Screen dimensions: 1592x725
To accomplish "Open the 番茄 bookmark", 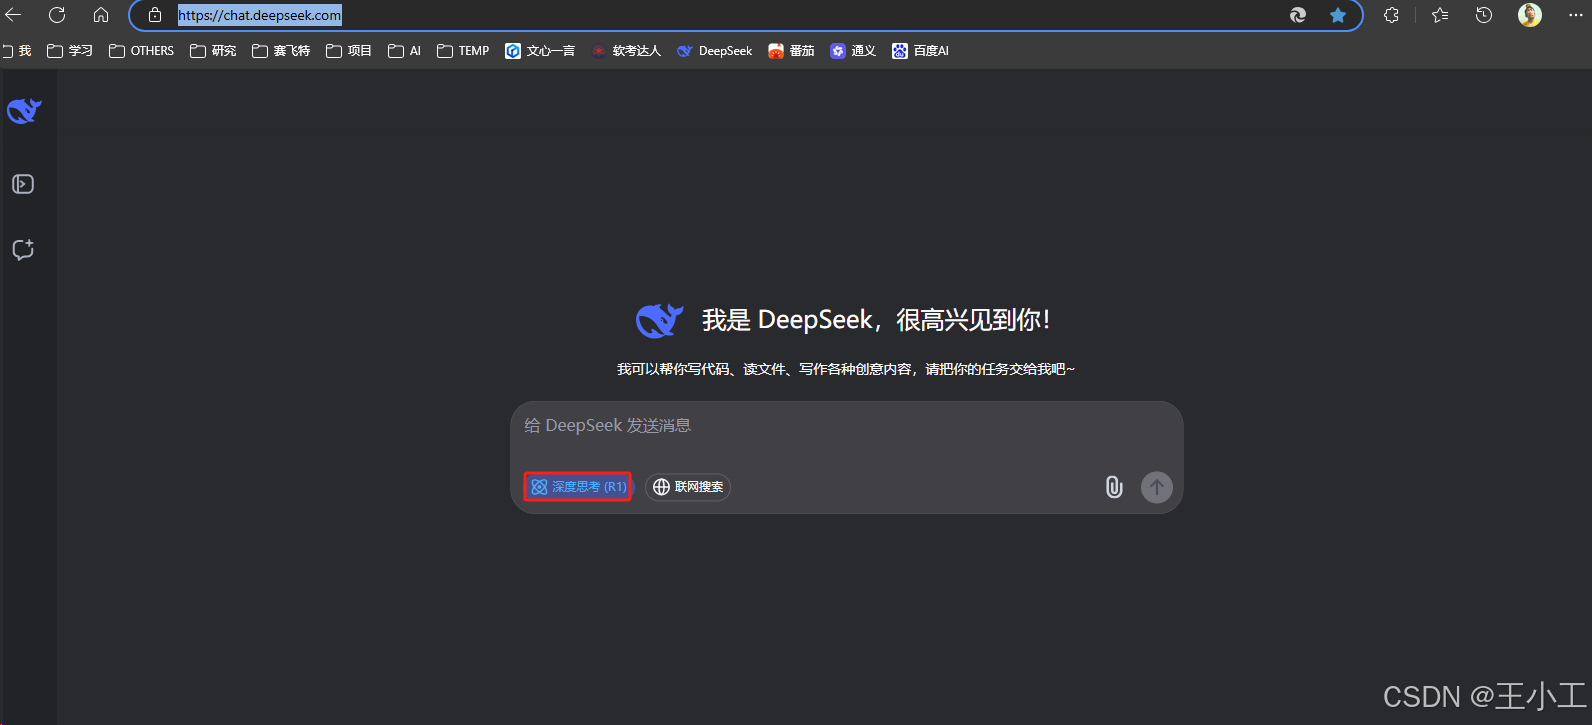I will (791, 51).
